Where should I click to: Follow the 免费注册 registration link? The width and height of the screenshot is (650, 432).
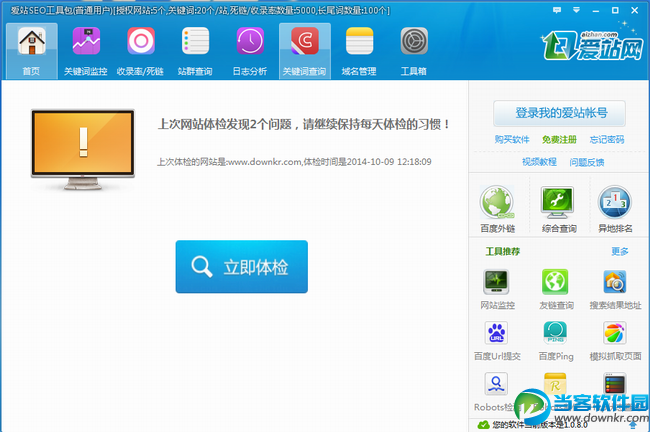(559, 140)
